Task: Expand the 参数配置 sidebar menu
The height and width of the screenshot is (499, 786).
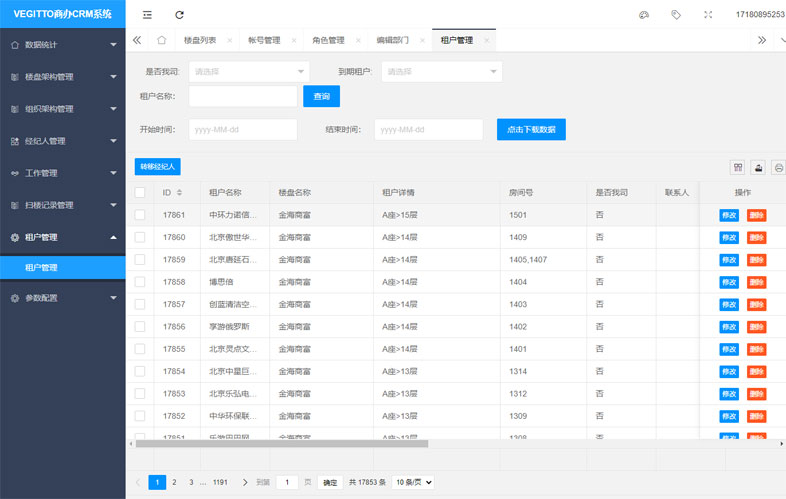Action: coord(63,298)
